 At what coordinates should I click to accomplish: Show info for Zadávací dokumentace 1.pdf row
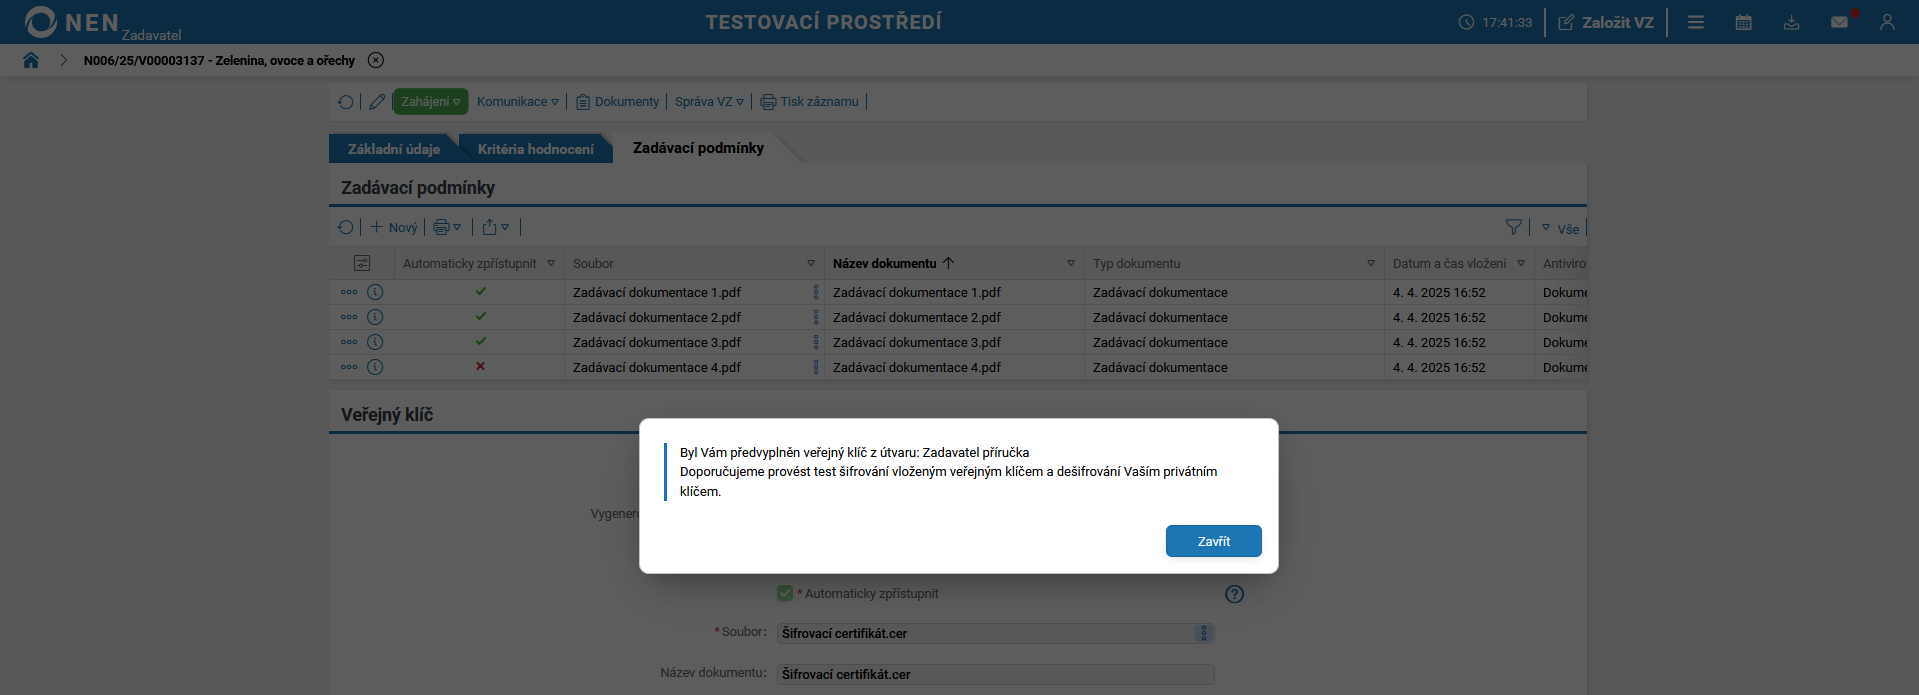pos(375,292)
